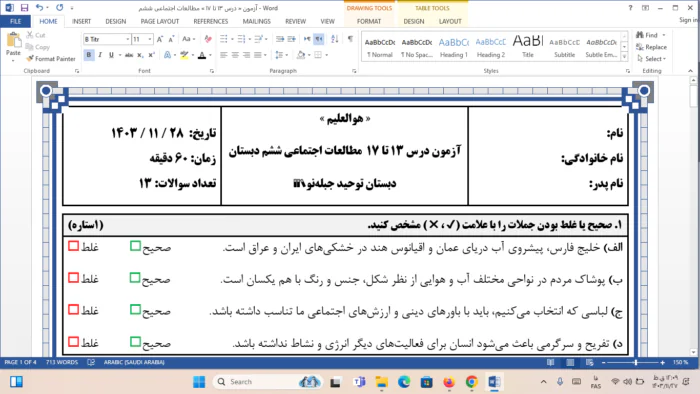This screenshot has width=700, height=394.
Task: Open font size 11 dropdown
Action: click(150, 39)
